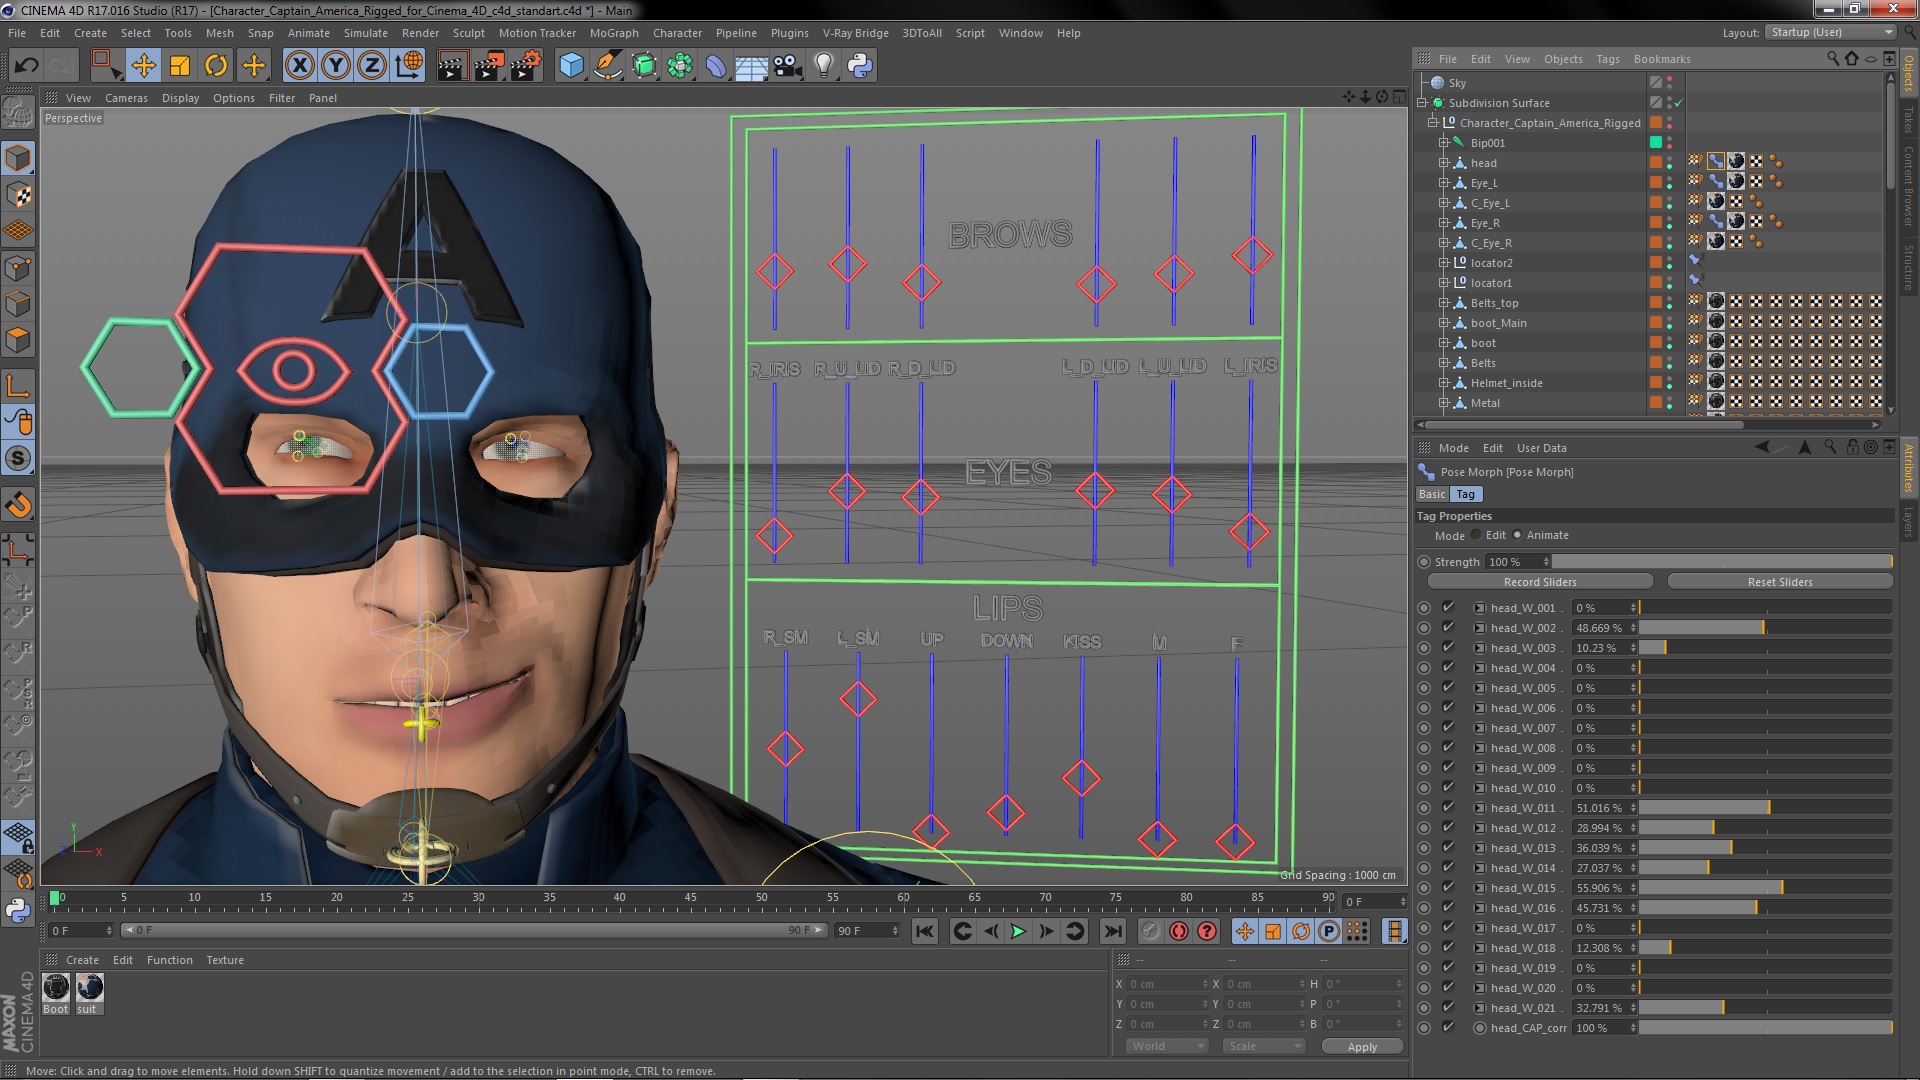Click frame 45 on timeline ruler
The width and height of the screenshot is (1920, 1080).
click(x=690, y=898)
